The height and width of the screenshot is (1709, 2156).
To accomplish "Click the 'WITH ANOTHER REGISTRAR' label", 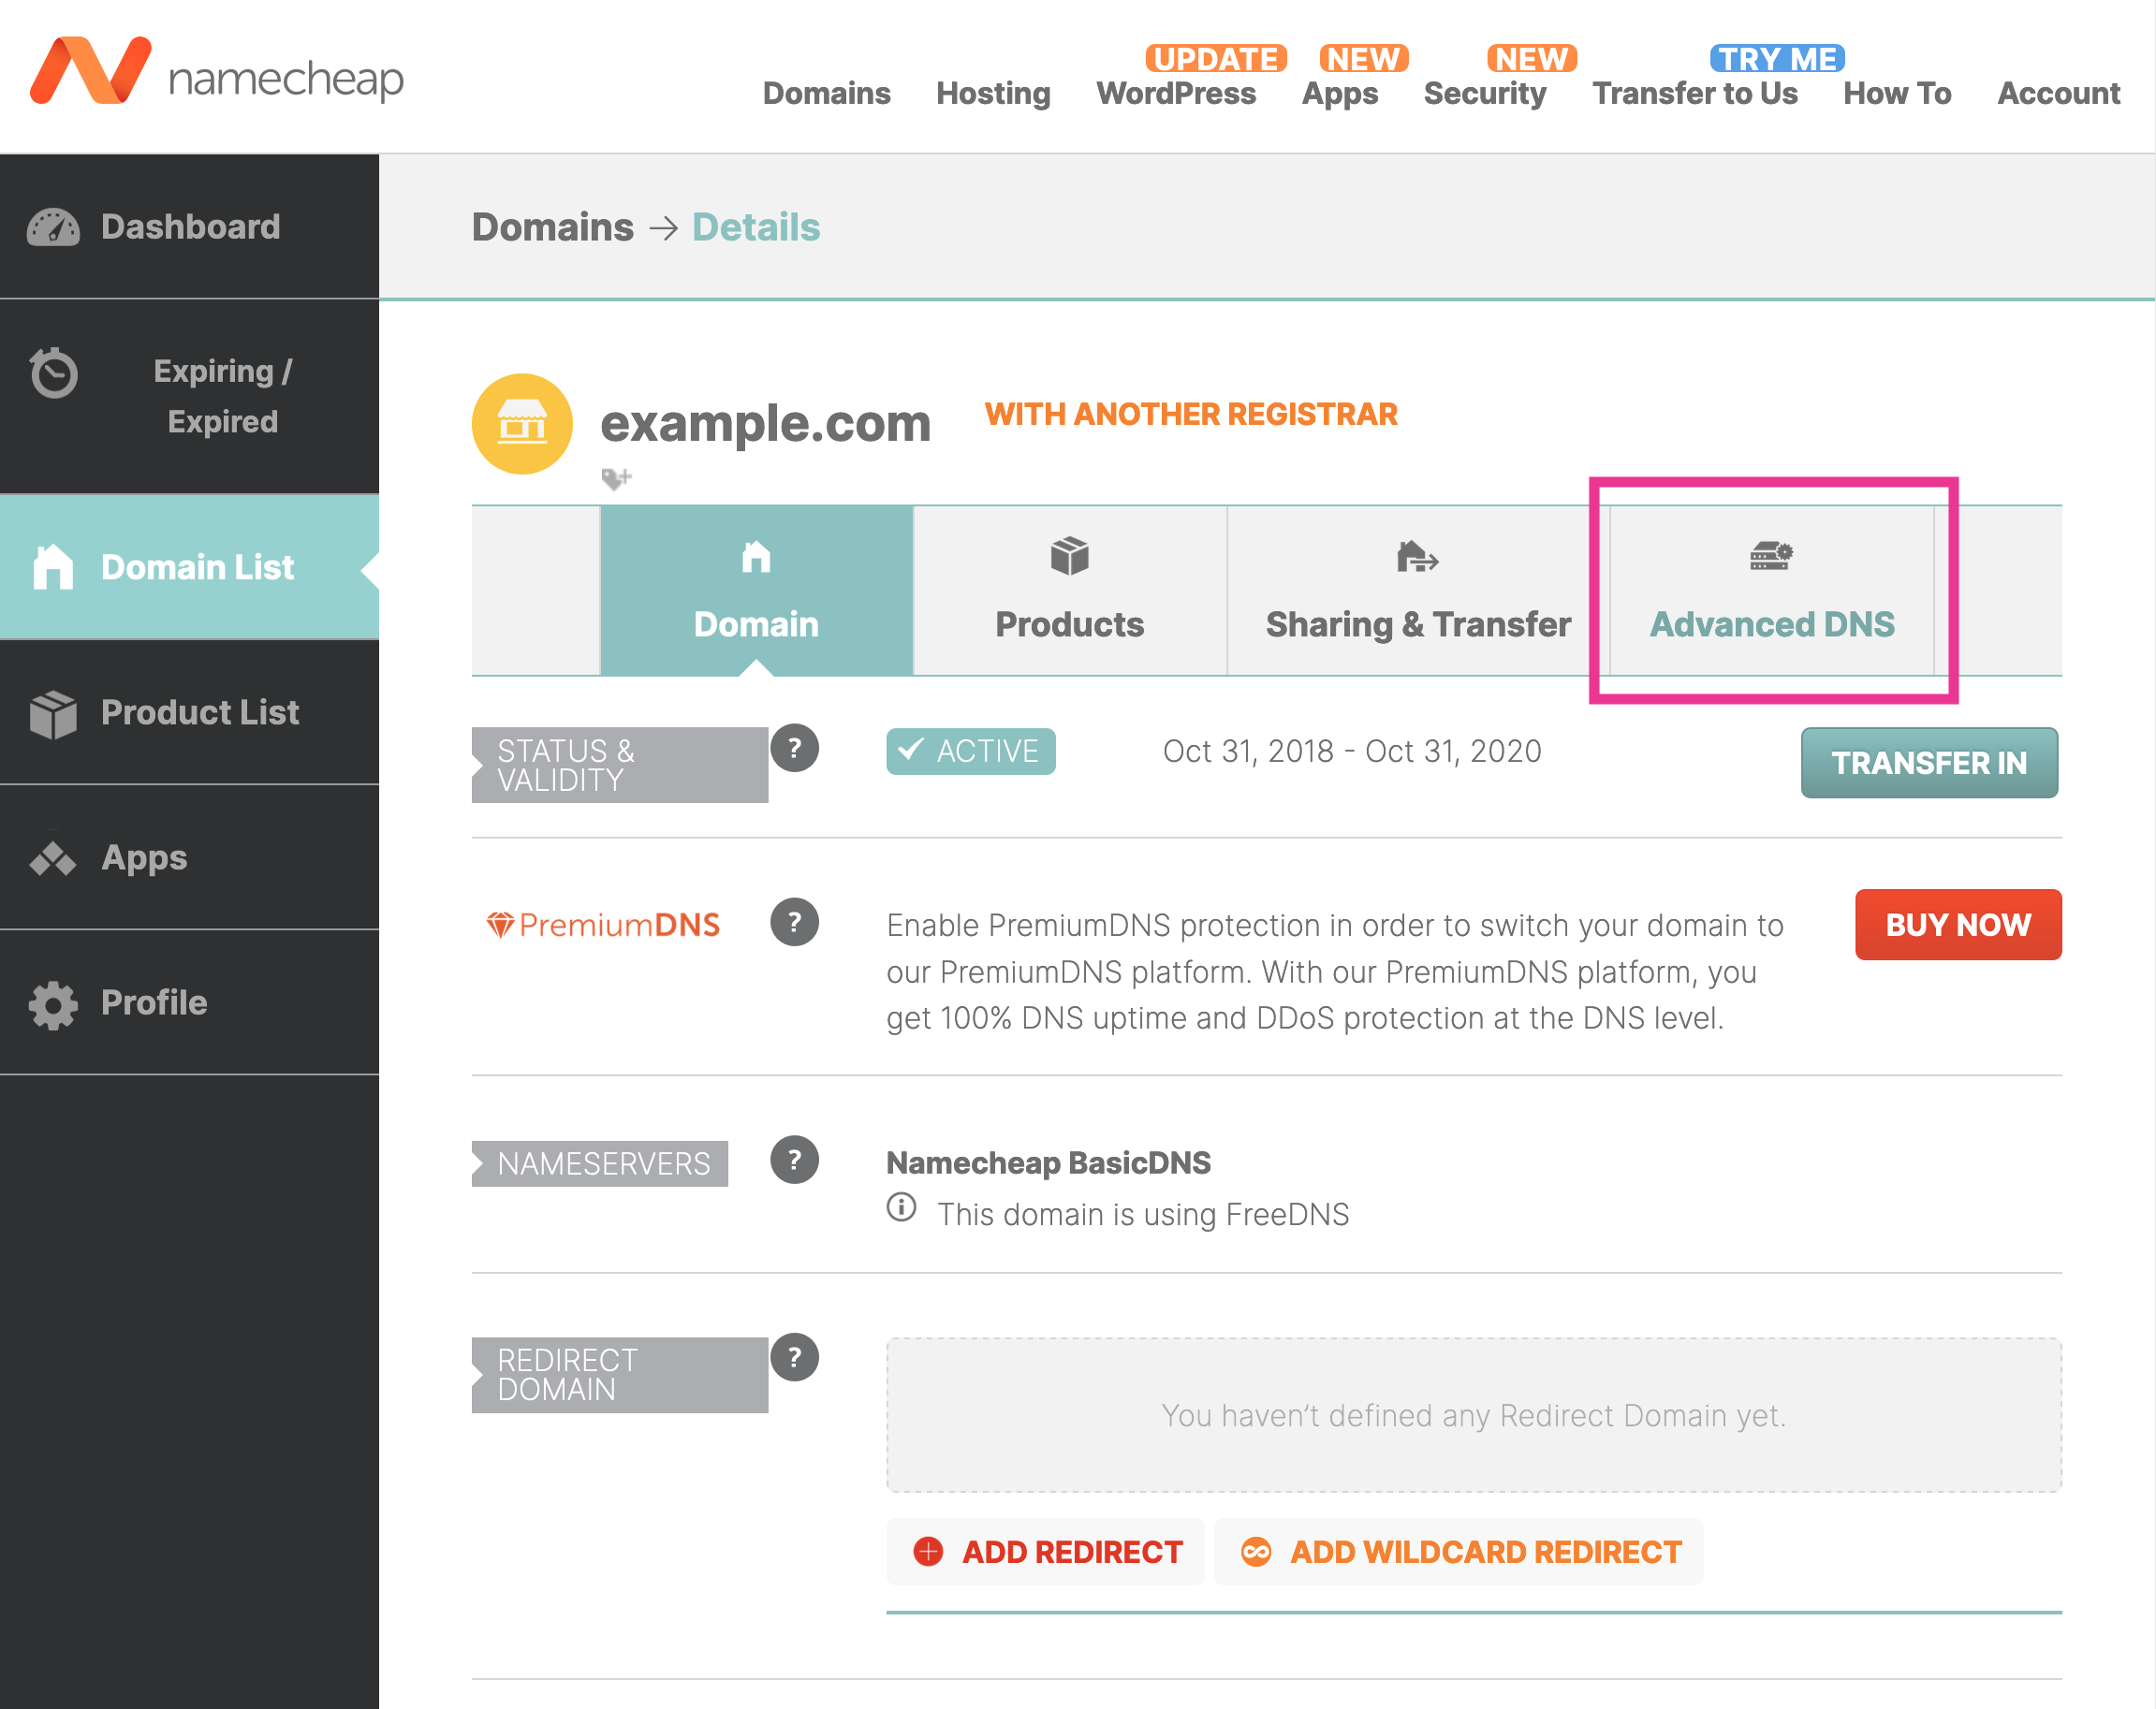I will [1191, 414].
